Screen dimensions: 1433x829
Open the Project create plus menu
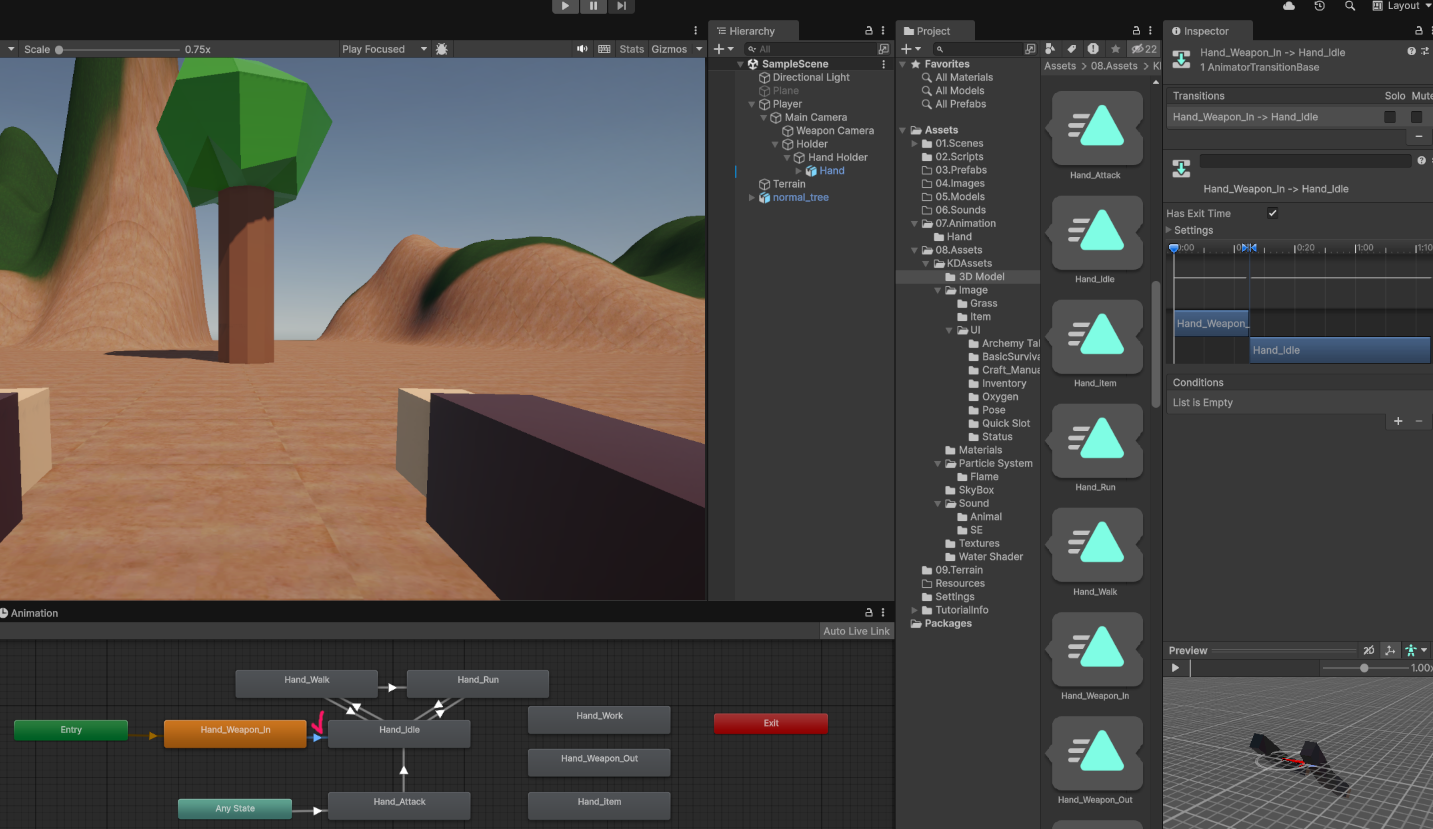click(910, 49)
